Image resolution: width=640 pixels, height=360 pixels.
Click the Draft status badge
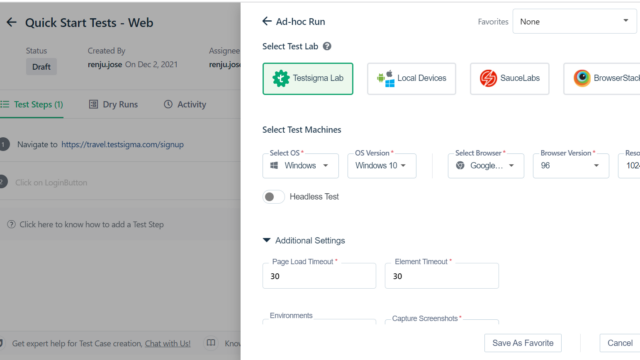pyautogui.click(x=41, y=67)
